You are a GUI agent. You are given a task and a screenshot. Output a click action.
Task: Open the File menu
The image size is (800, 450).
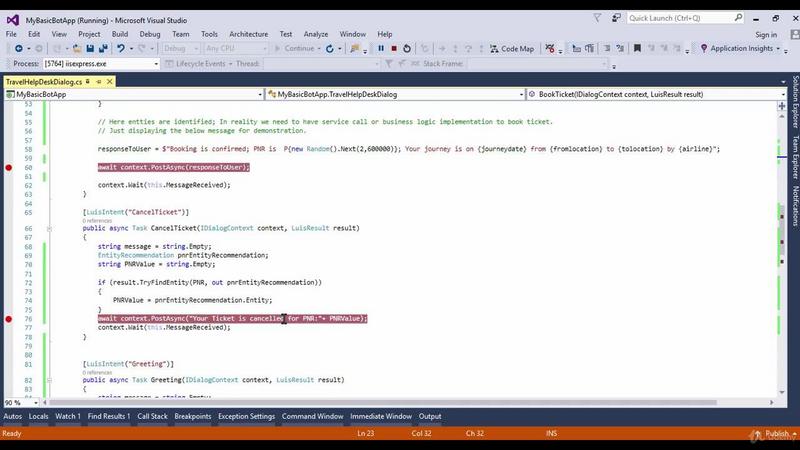(11, 34)
